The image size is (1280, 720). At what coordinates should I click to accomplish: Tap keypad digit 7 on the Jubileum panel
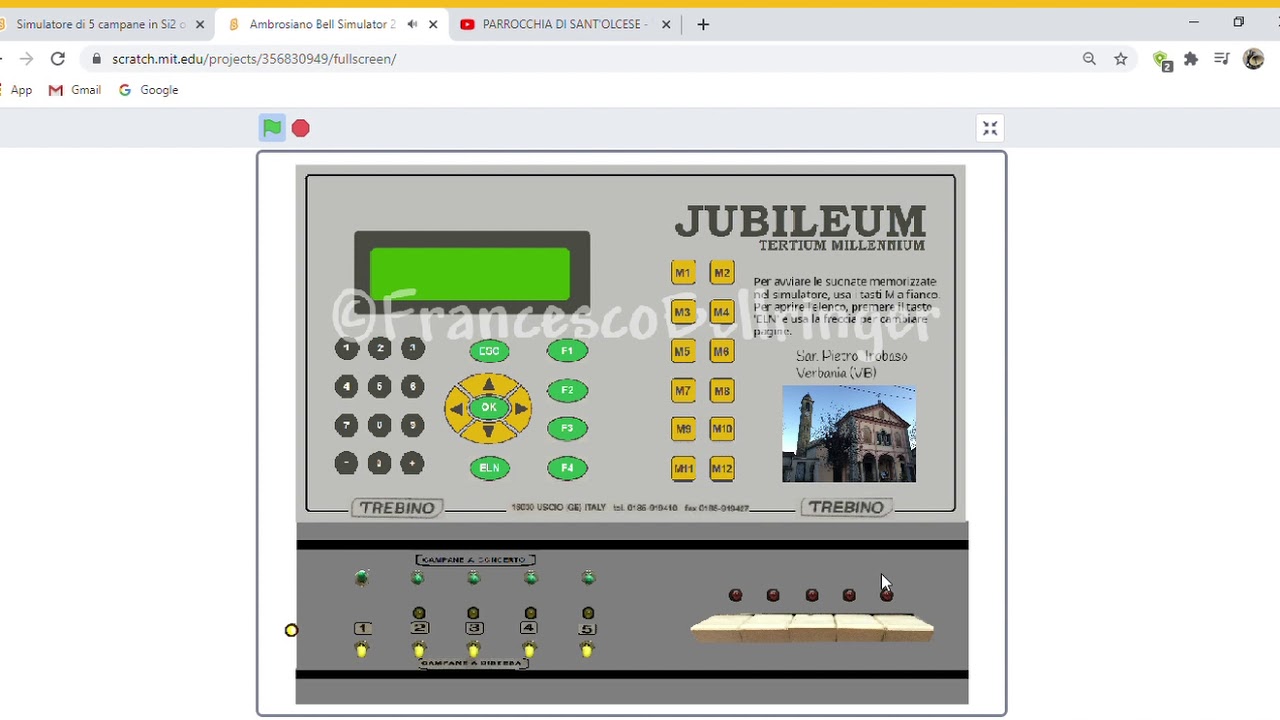(x=346, y=425)
